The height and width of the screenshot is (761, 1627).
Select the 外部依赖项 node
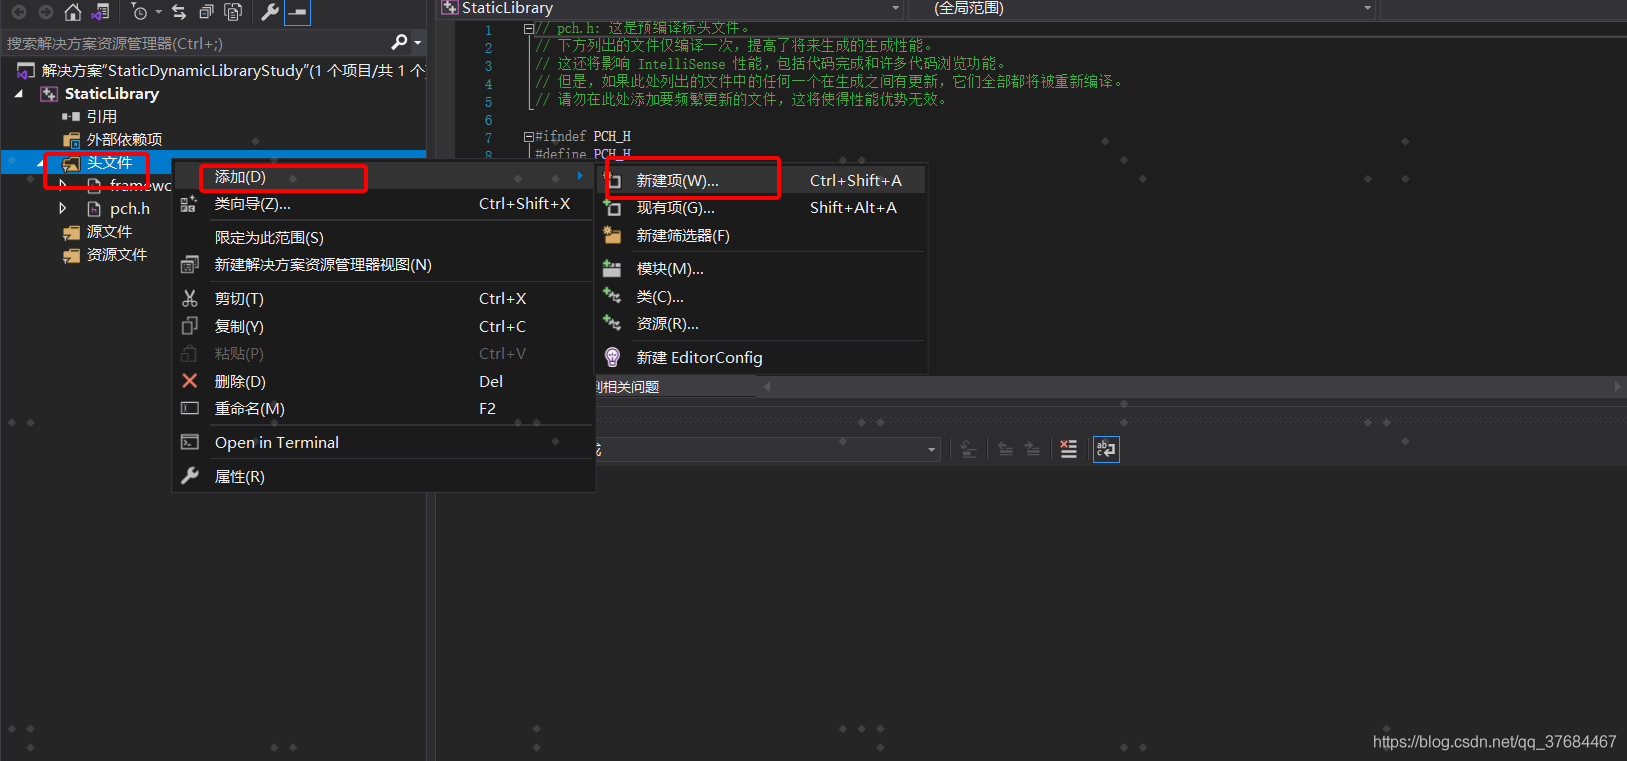124,140
